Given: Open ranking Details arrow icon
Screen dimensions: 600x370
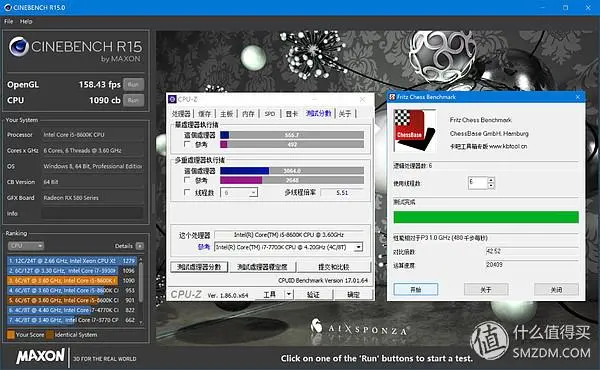Looking at the screenshot, I should 140,246.
